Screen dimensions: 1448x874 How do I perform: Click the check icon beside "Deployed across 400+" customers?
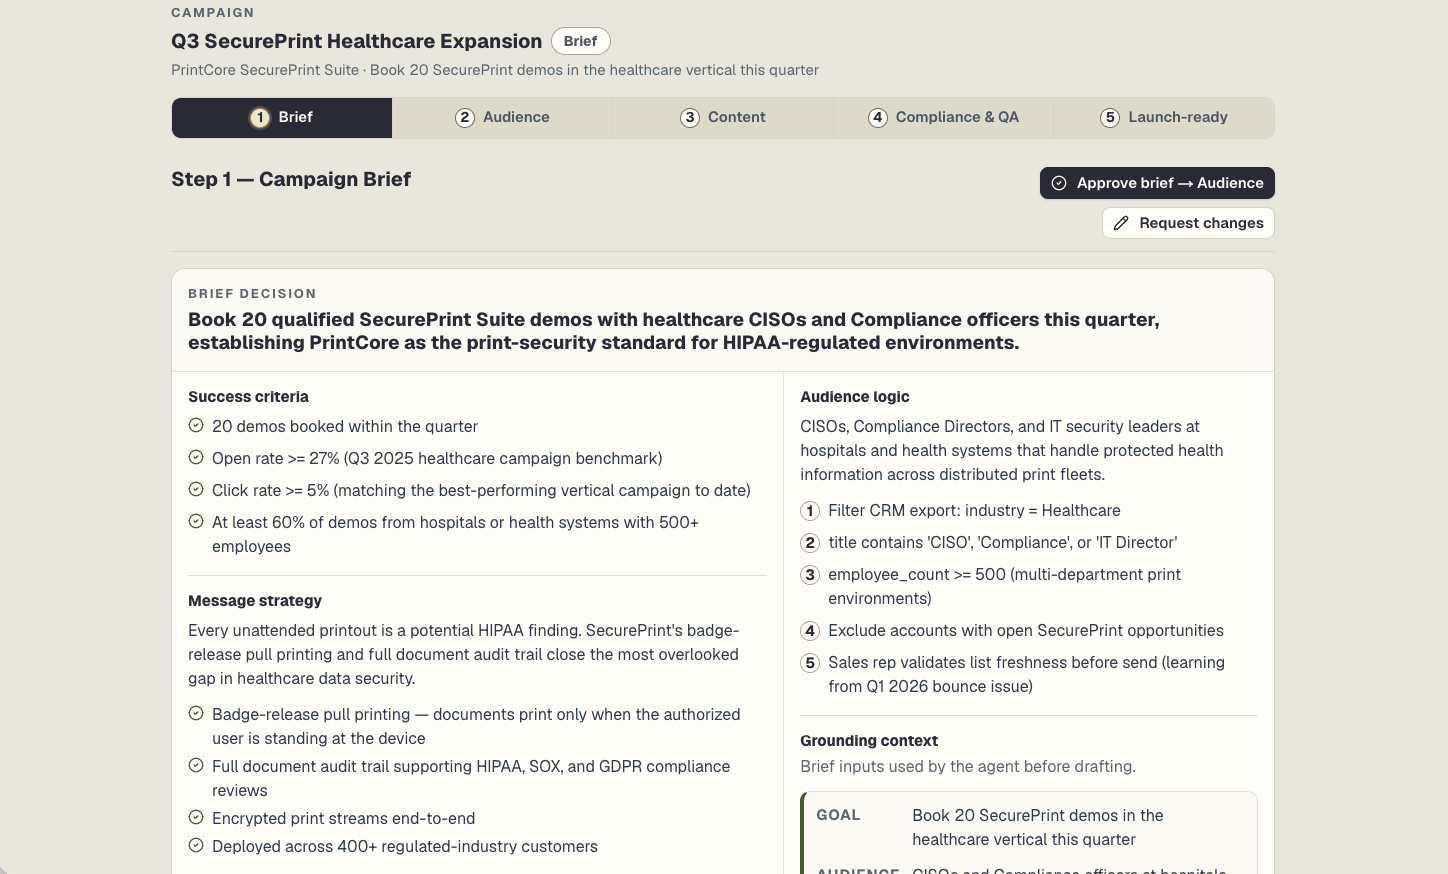click(196, 846)
